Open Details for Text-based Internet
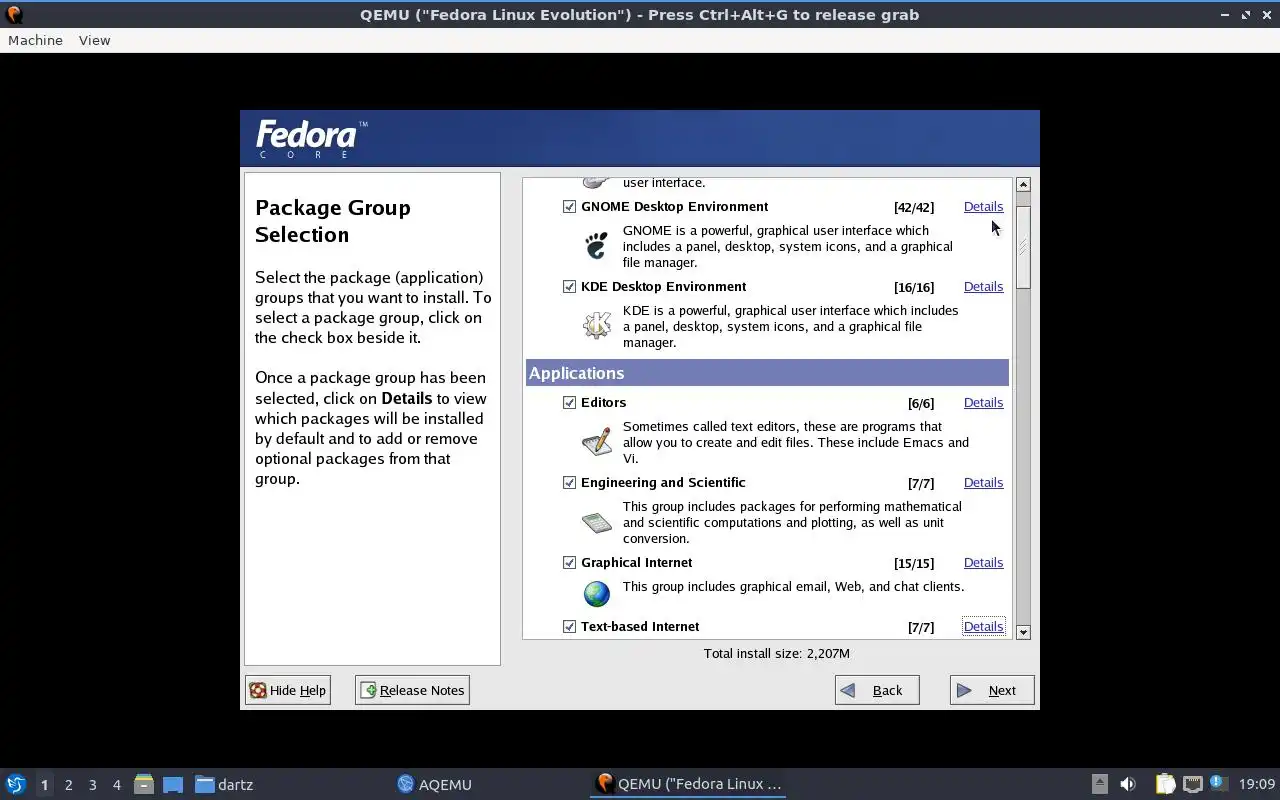 click(983, 627)
